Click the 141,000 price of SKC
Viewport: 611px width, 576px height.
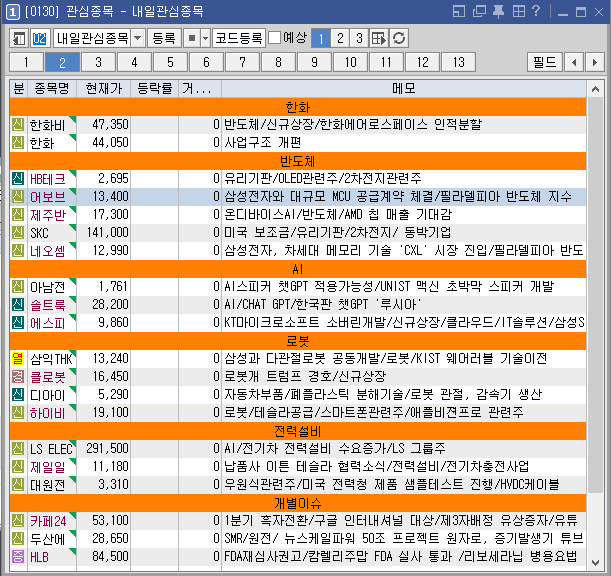108,233
